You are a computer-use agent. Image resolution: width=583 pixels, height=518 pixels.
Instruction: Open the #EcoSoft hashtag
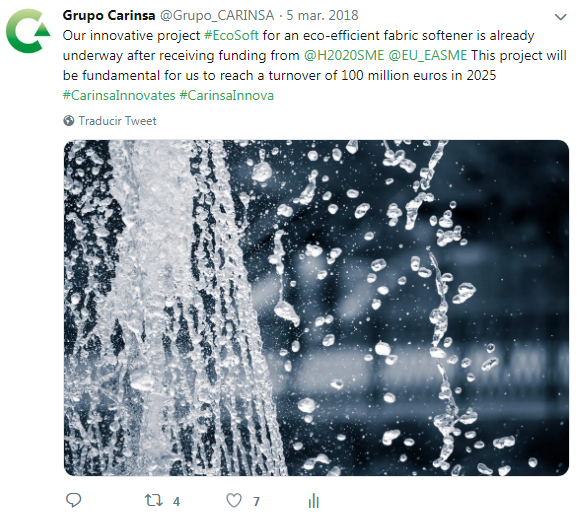pyautogui.click(x=231, y=36)
